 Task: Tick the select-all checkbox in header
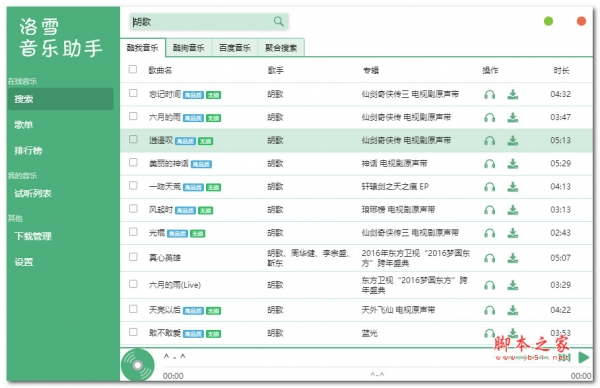pos(133,69)
